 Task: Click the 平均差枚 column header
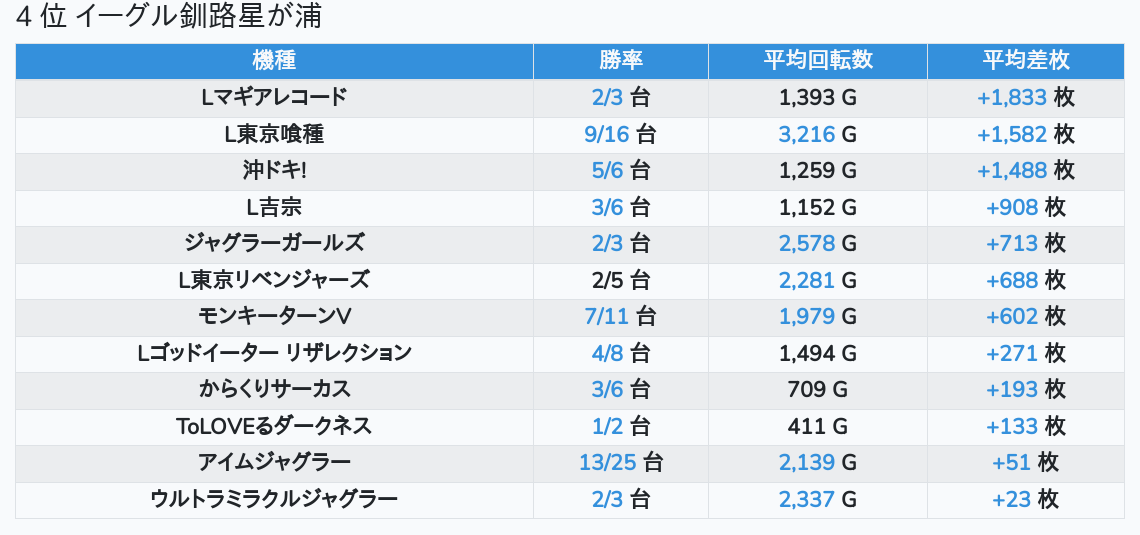[1025, 61]
